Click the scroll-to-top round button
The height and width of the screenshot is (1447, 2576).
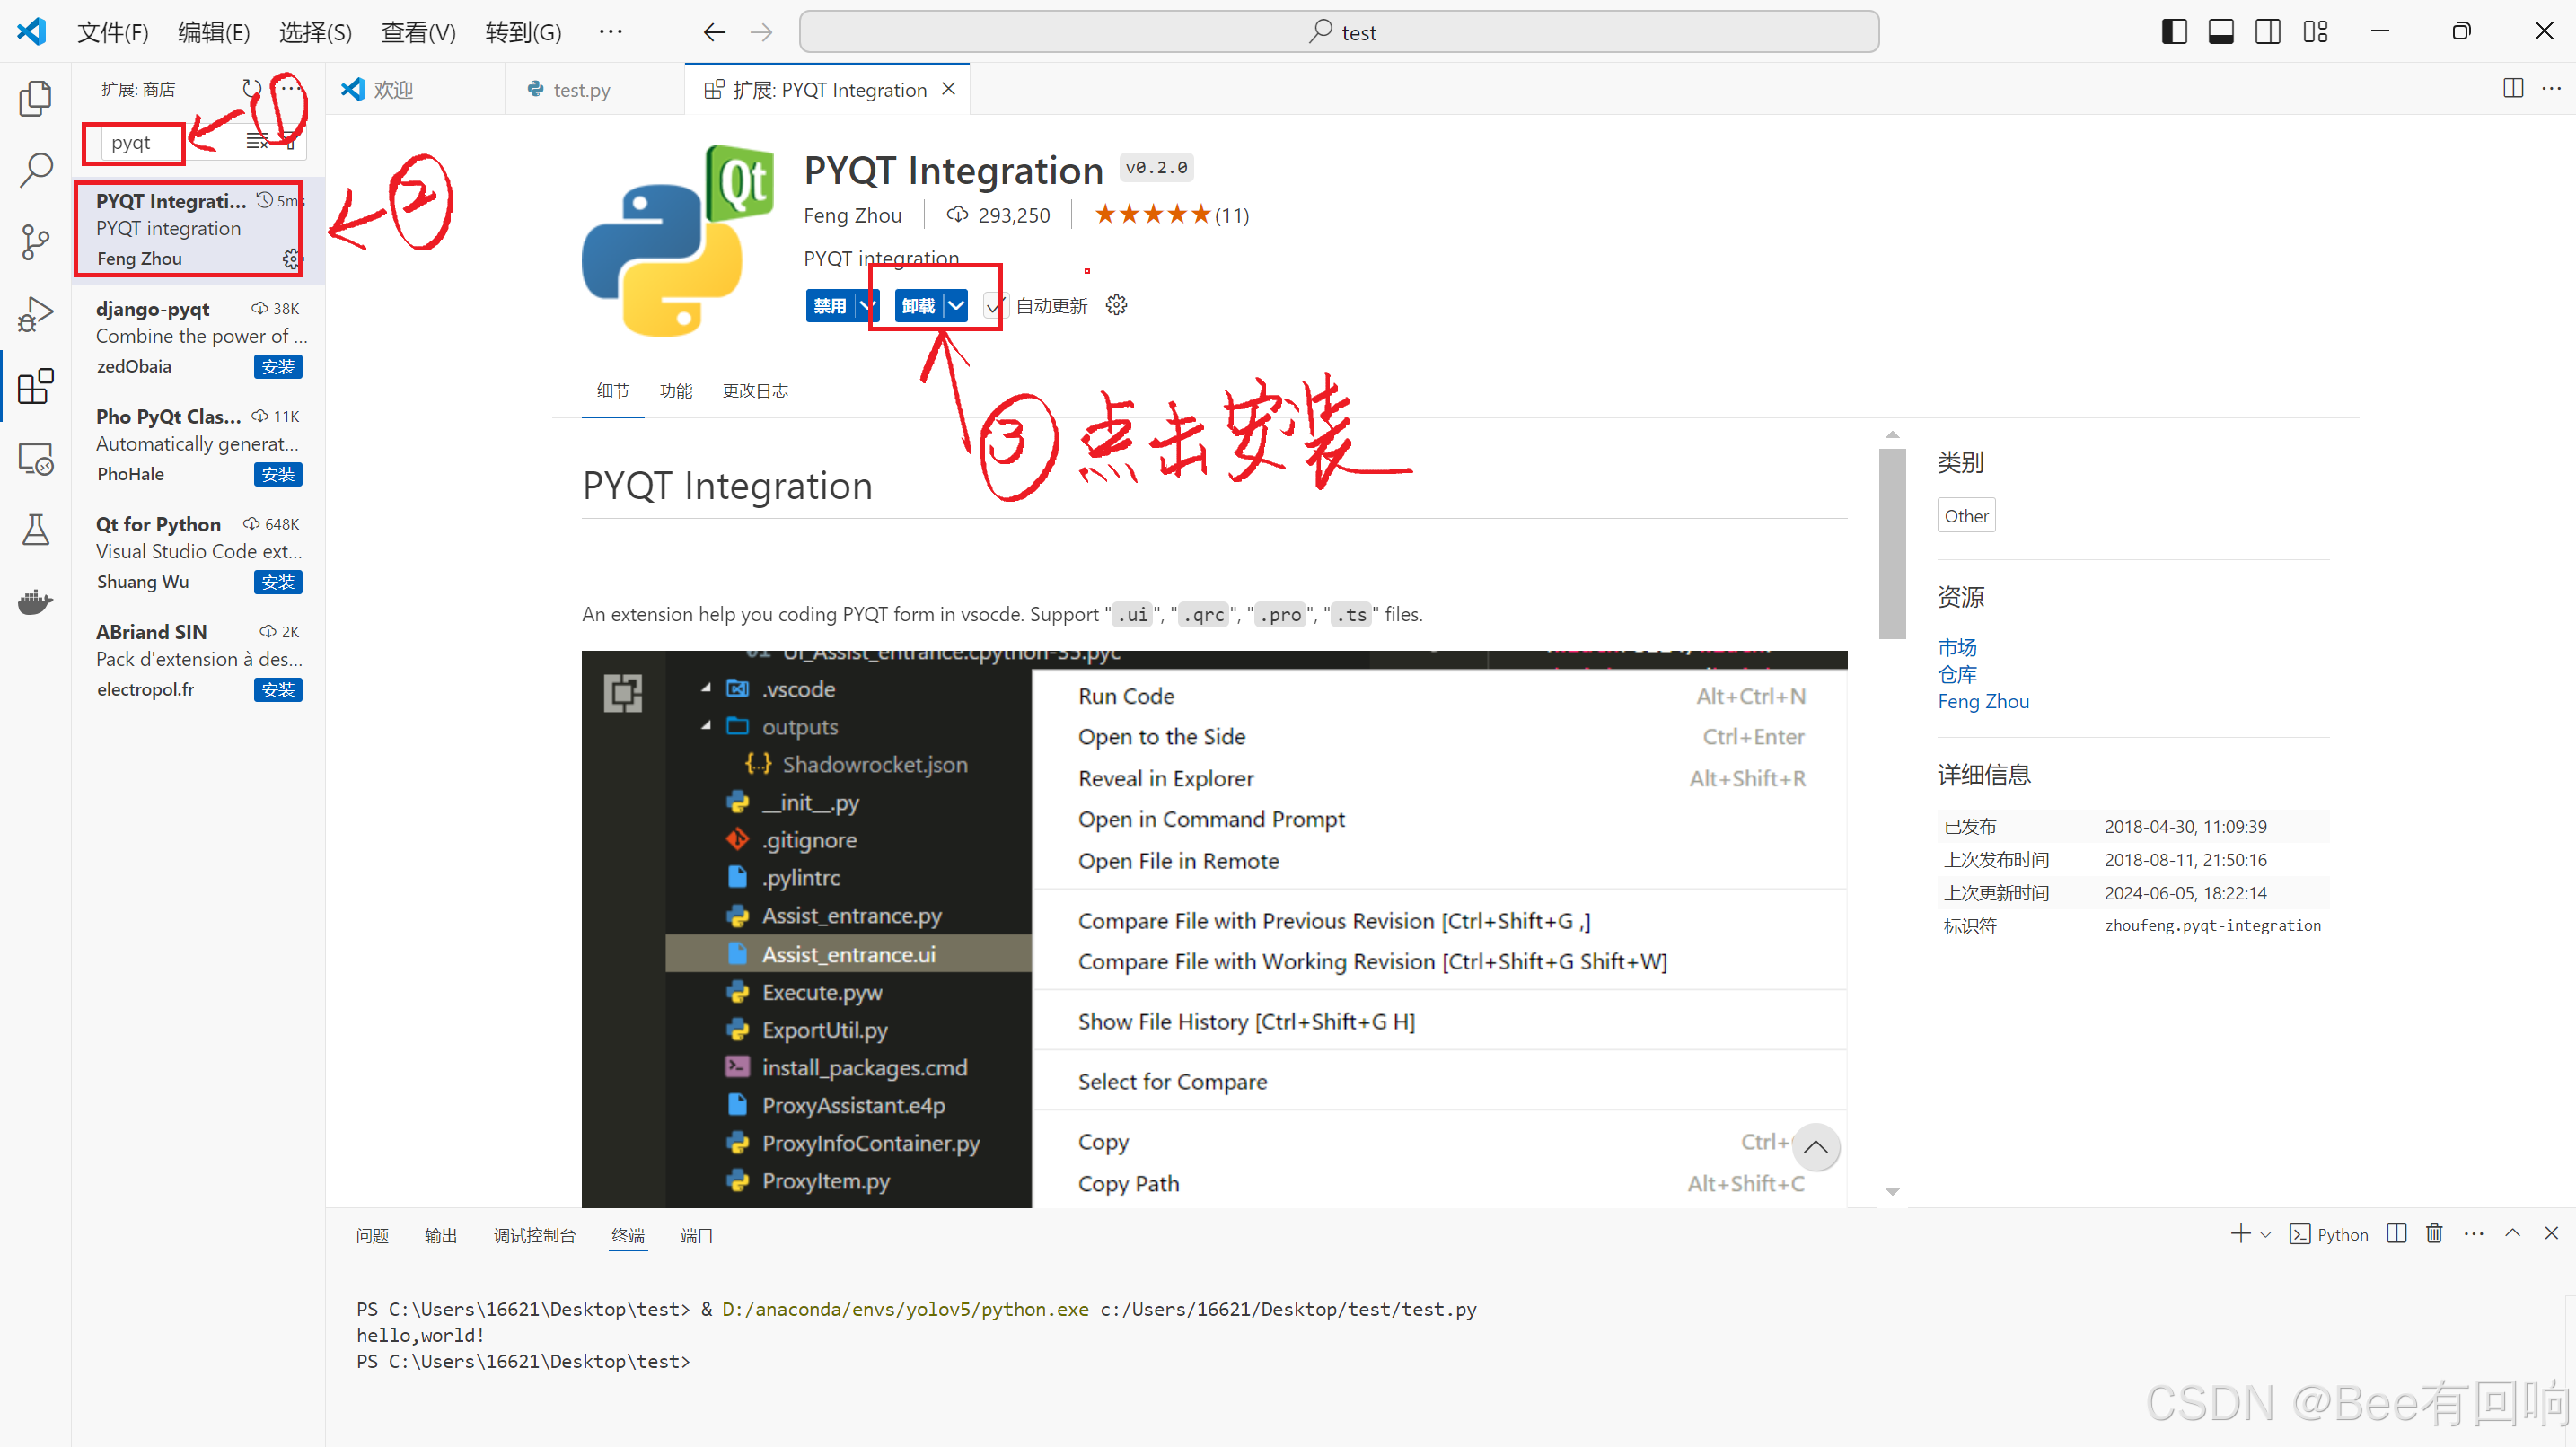[1816, 1147]
